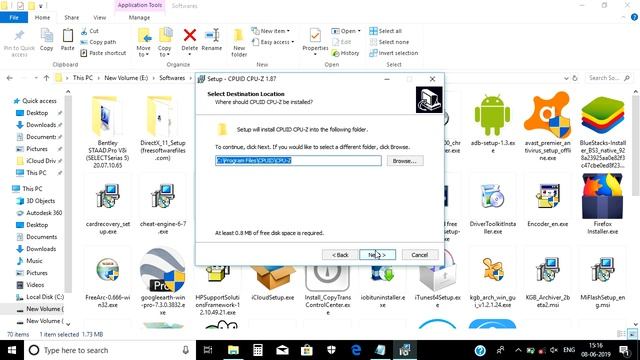
Task: Click the Copy ribbon icon
Action: pyautogui.click(x=47, y=36)
